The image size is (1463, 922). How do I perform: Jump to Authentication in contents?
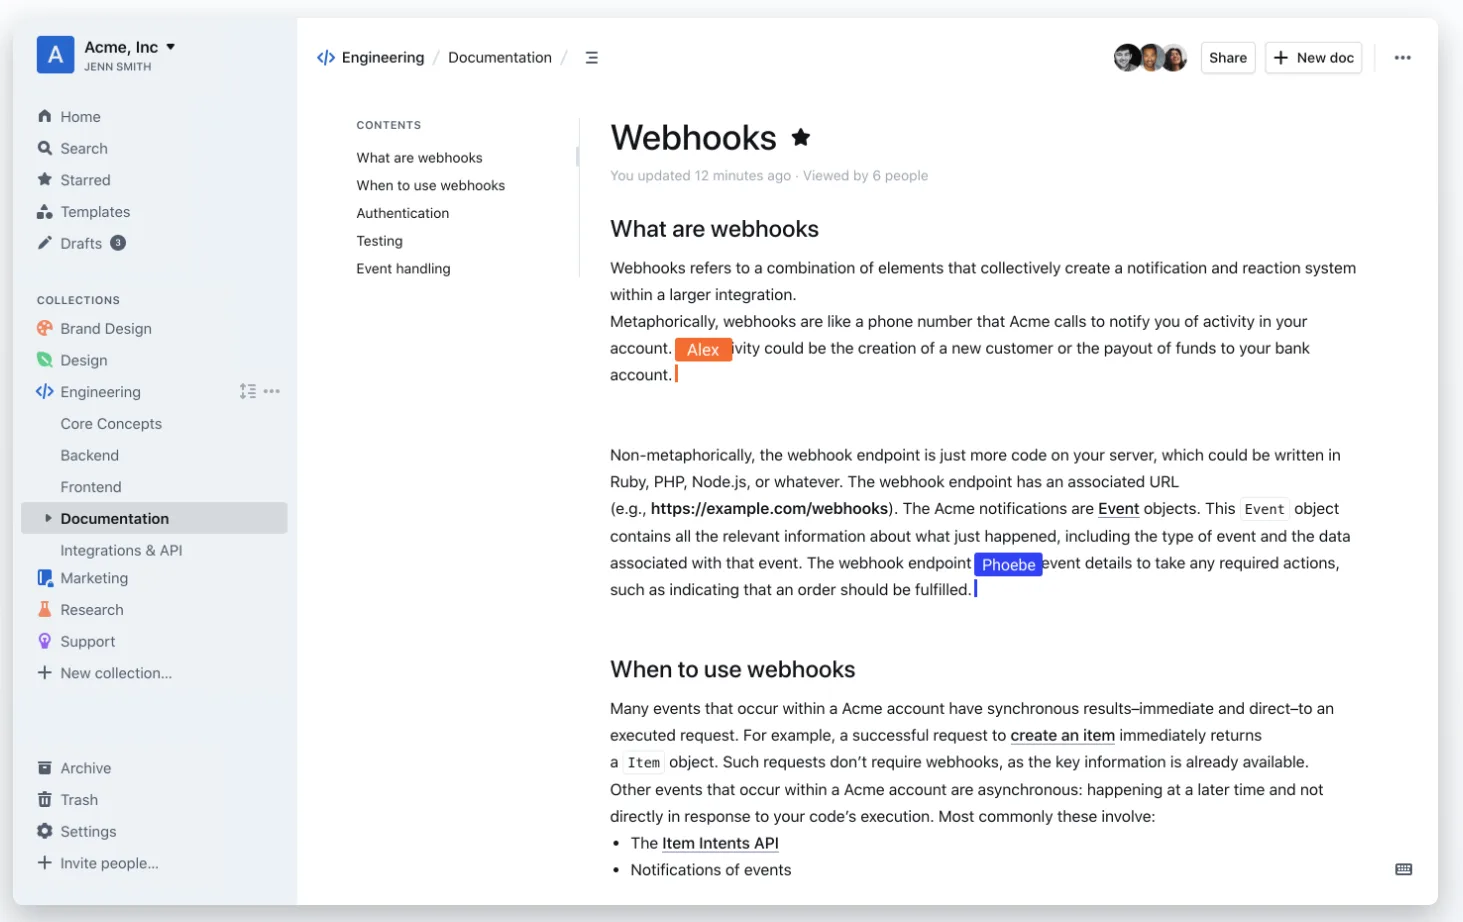pos(402,213)
